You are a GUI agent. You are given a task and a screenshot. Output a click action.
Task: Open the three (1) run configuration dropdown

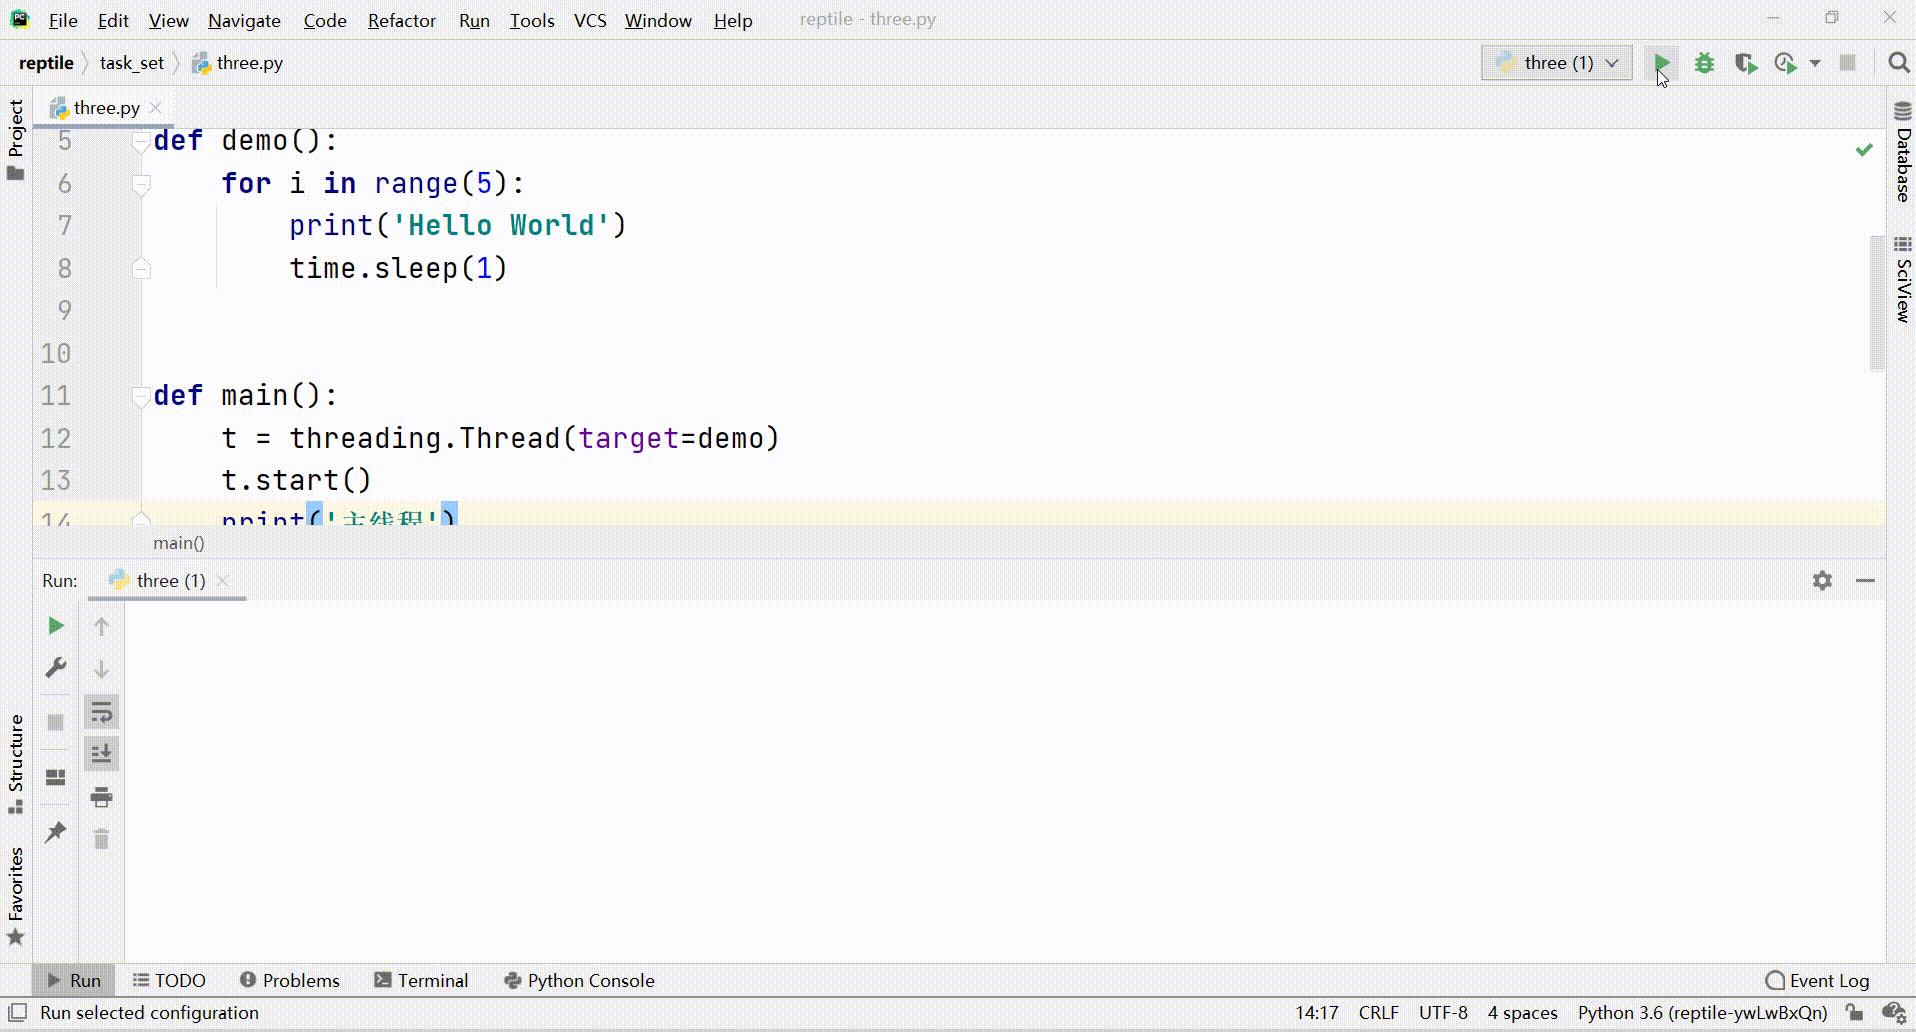click(1556, 63)
